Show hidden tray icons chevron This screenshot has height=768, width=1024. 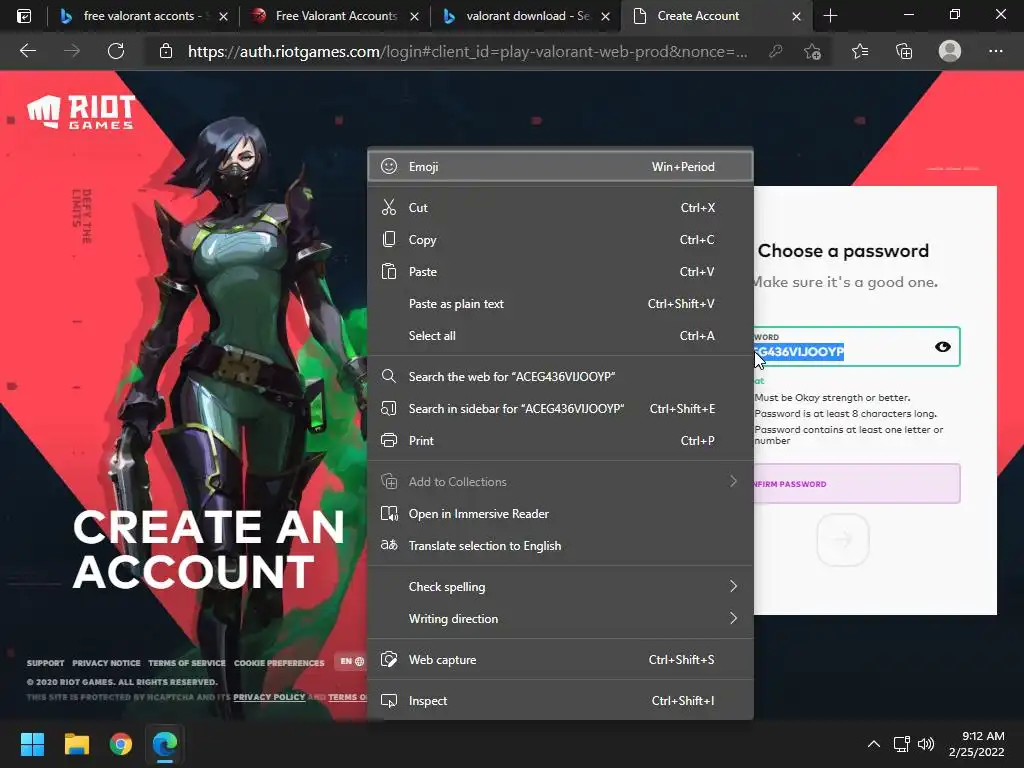pyautogui.click(x=873, y=744)
